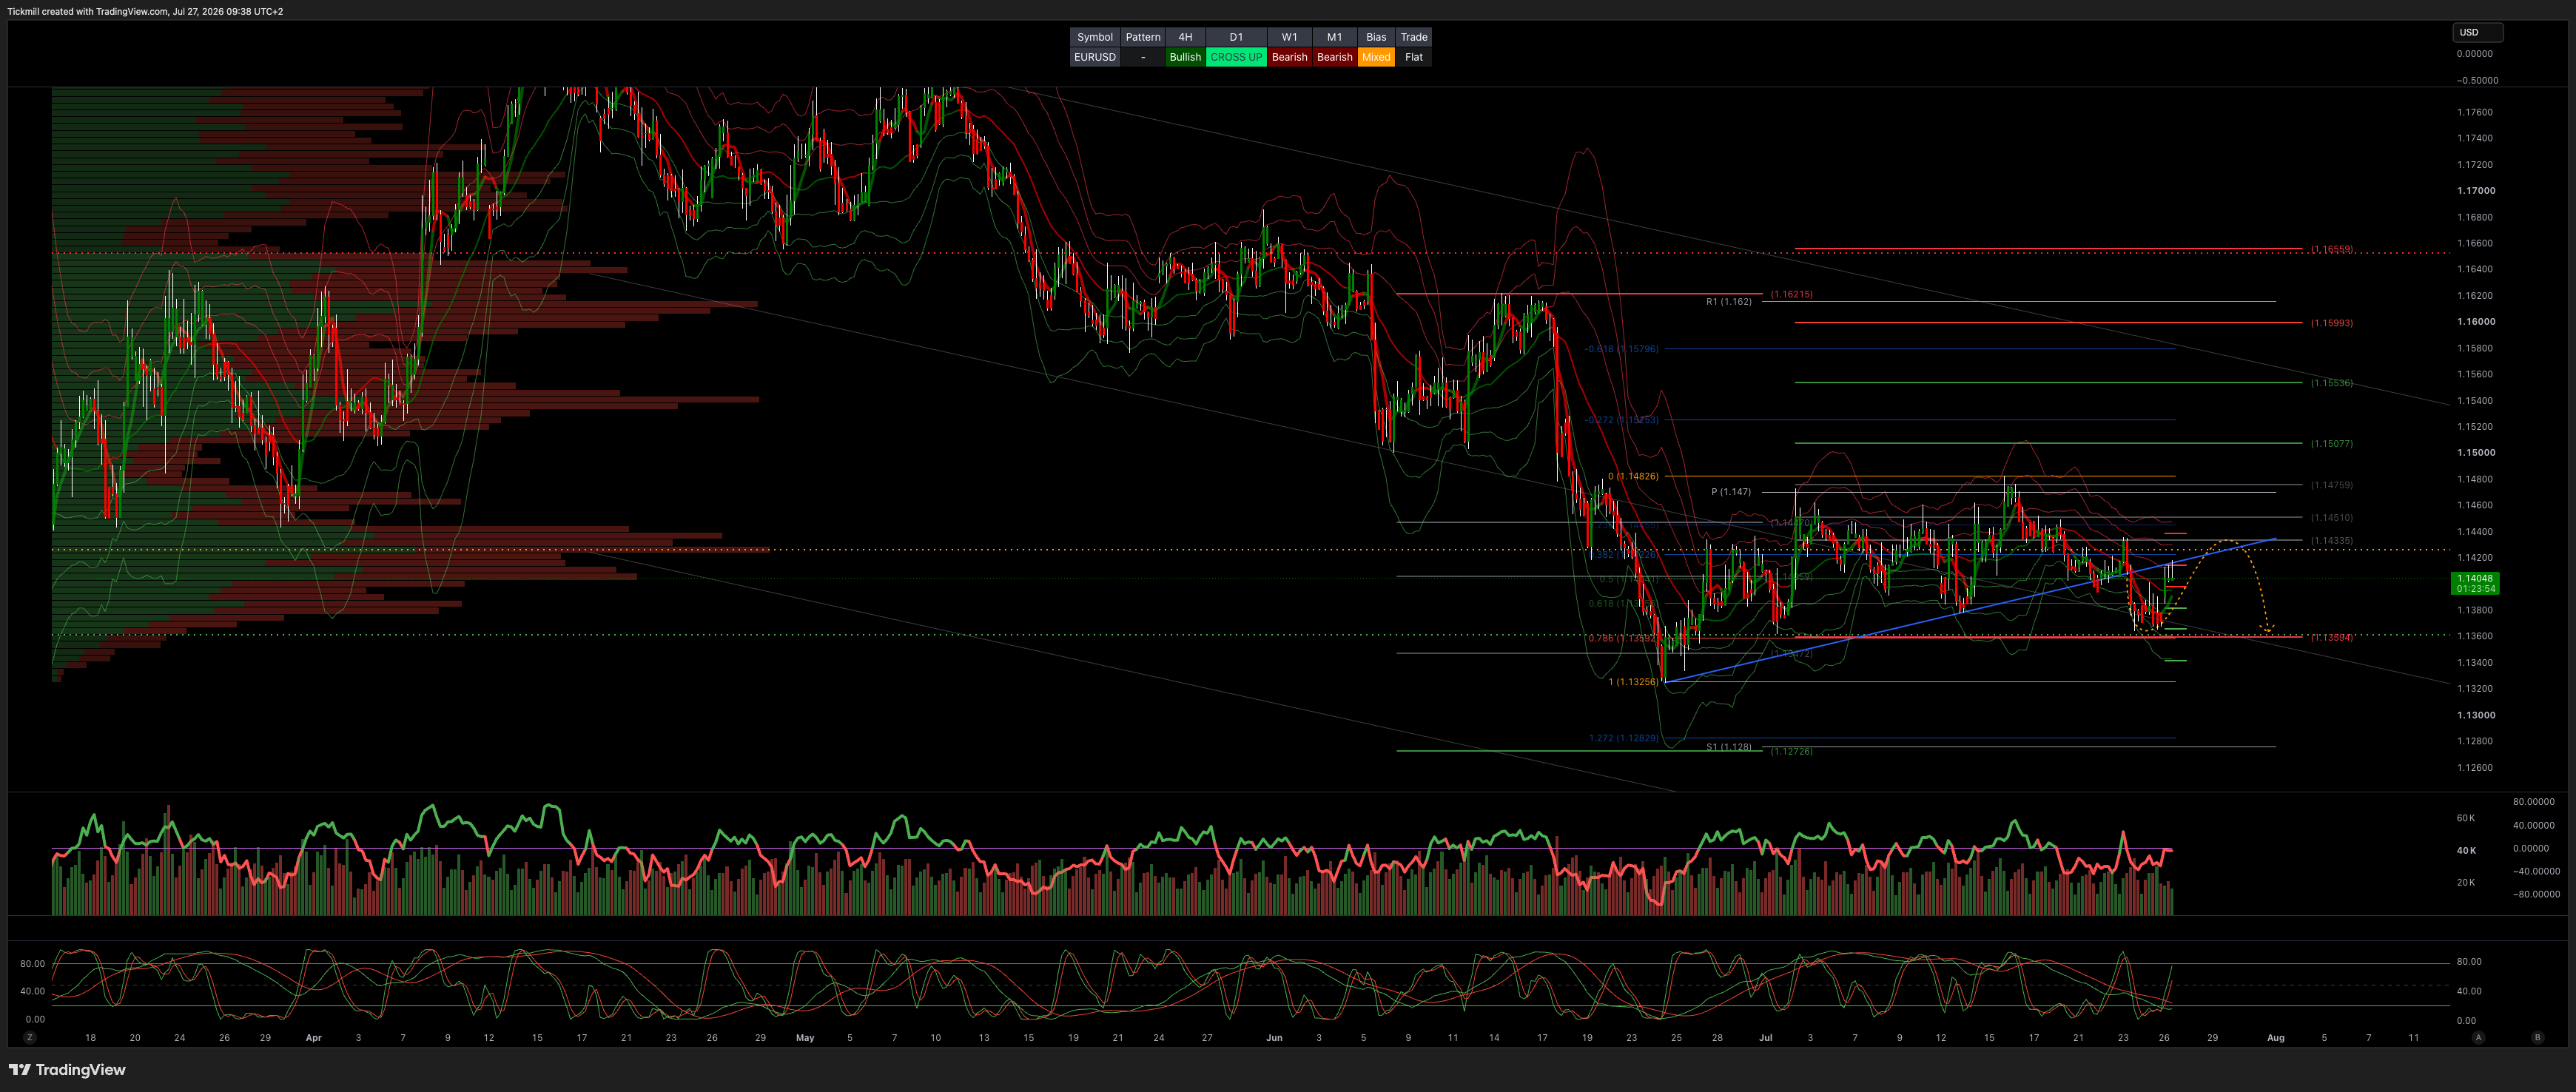Viewport: 2576px width, 1092px height.
Task: Click the -80.00000 oscillator axis label
Action: pyautogui.click(x=2536, y=894)
